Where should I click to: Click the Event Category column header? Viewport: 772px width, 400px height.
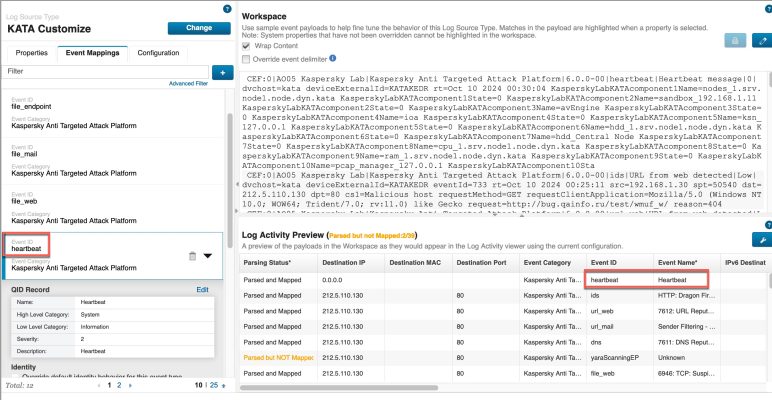pyautogui.click(x=552, y=263)
